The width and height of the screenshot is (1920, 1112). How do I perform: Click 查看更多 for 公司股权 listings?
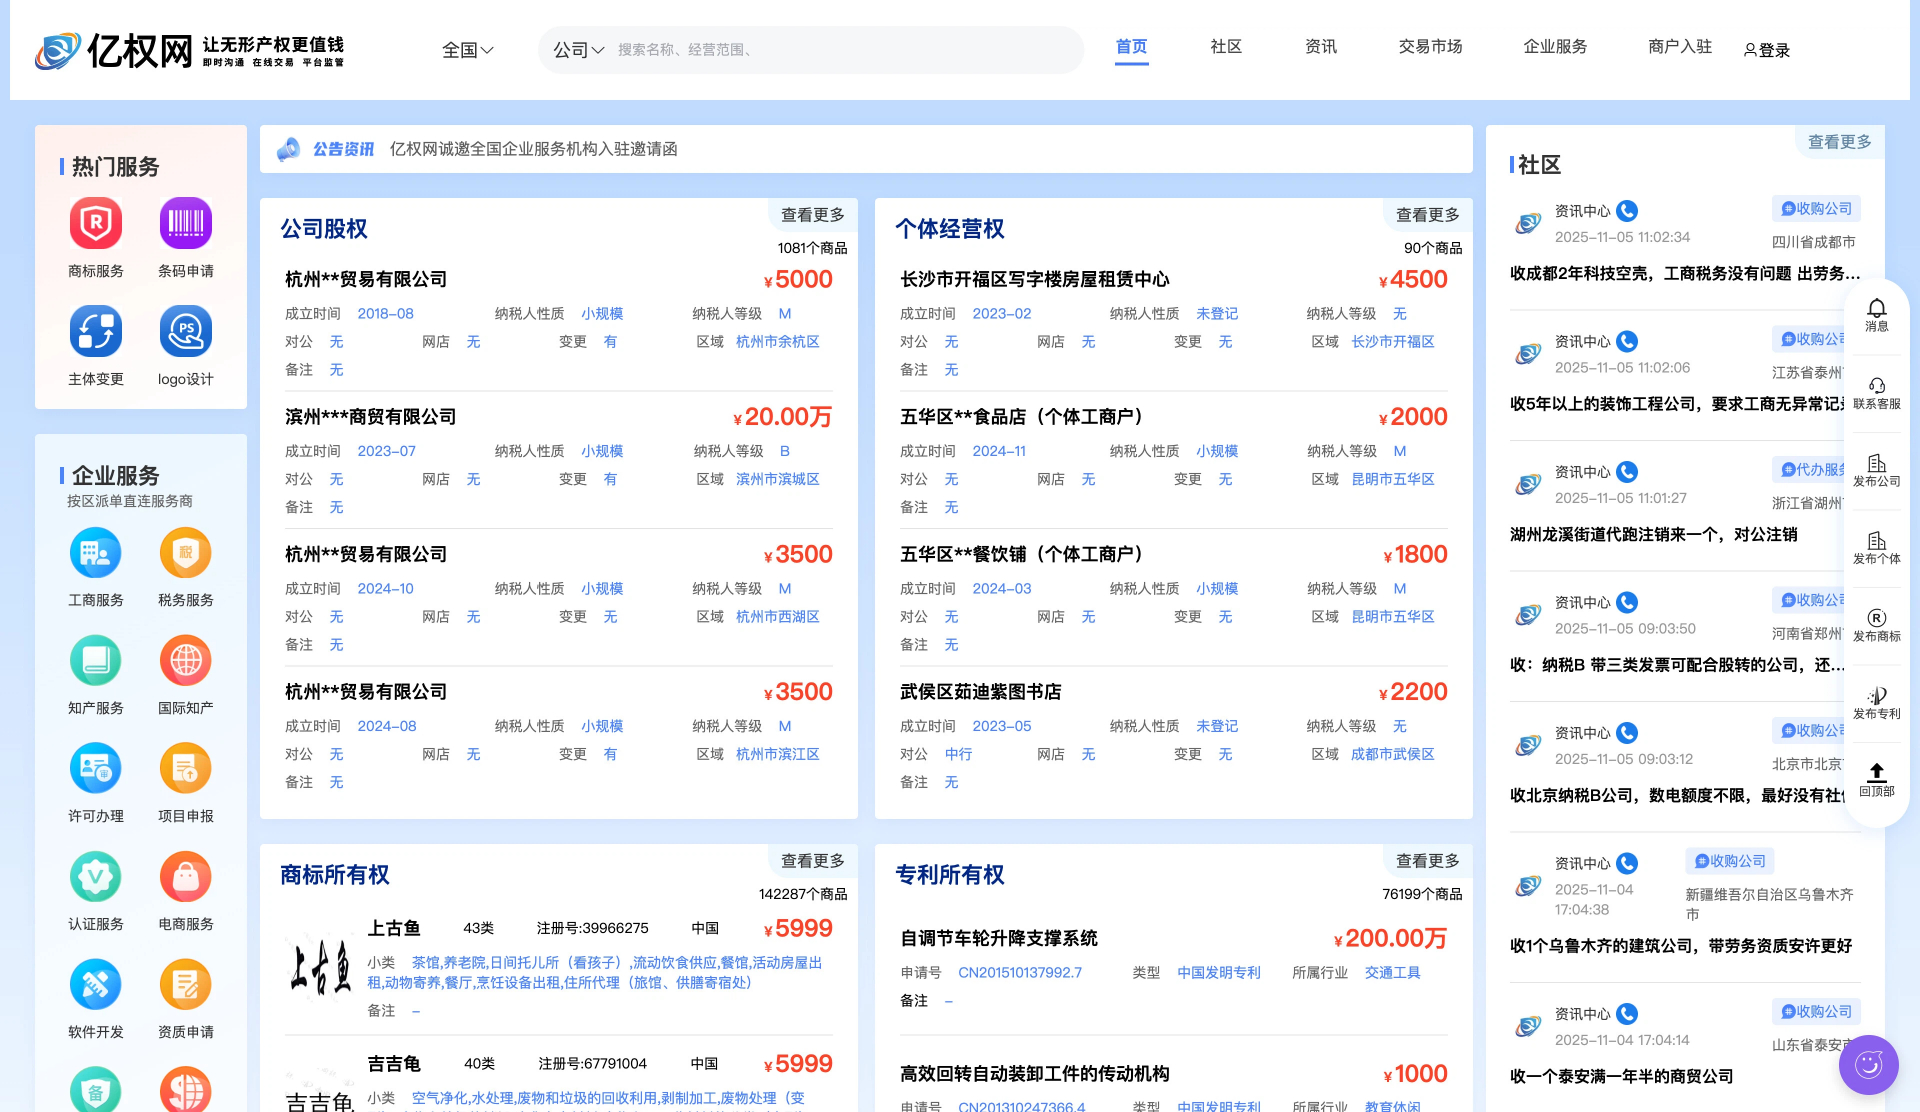(812, 214)
